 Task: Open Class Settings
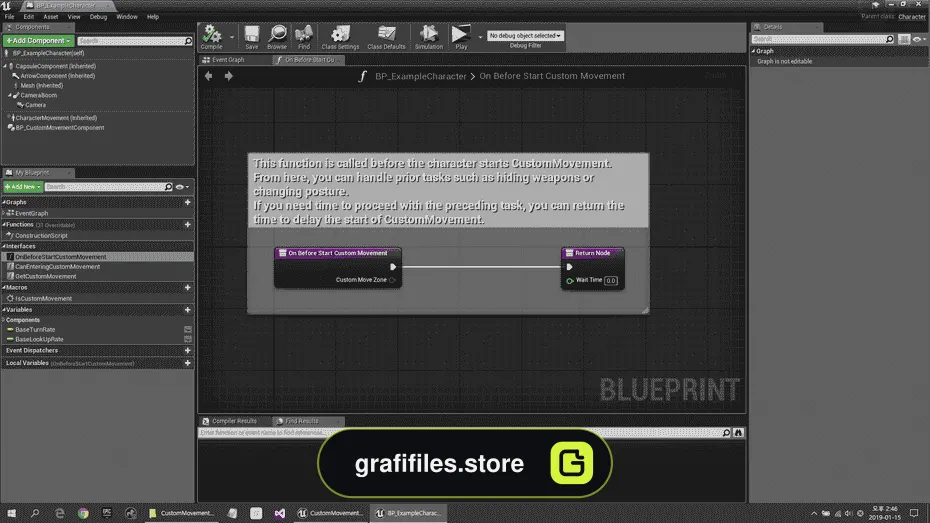tap(340, 37)
